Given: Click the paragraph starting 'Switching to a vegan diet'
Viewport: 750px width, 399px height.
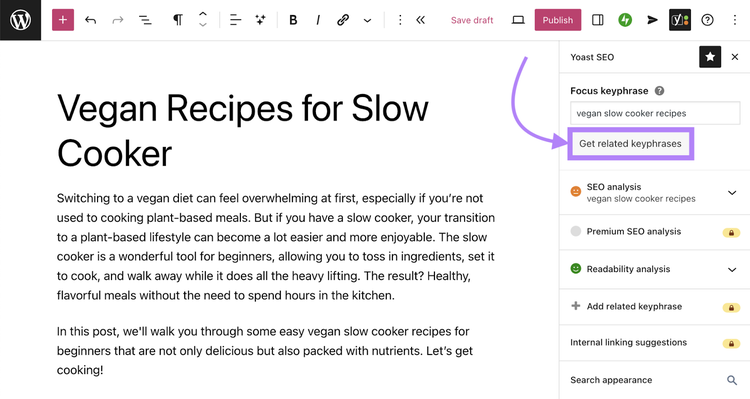Looking at the screenshot, I should click(276, 247).
